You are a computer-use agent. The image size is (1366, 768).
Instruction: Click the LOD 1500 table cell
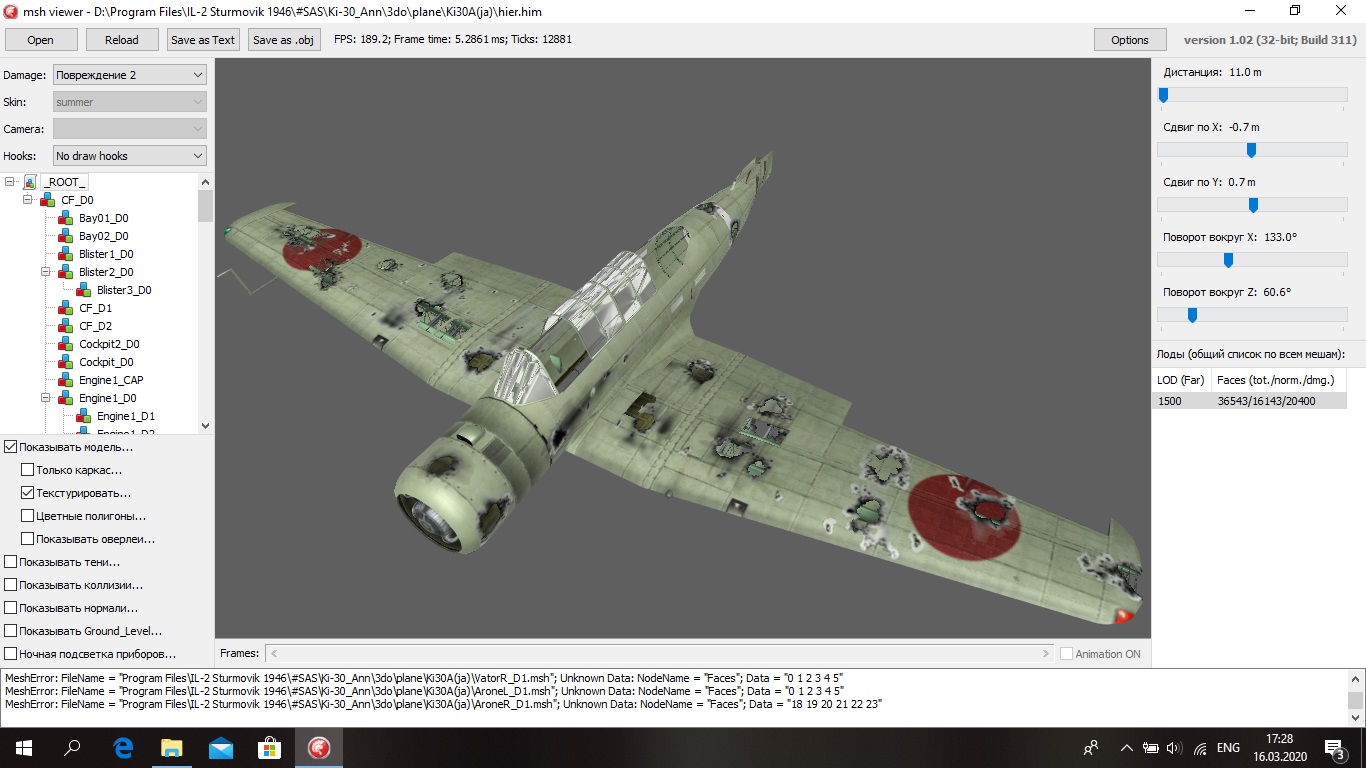click(1181, 401)
